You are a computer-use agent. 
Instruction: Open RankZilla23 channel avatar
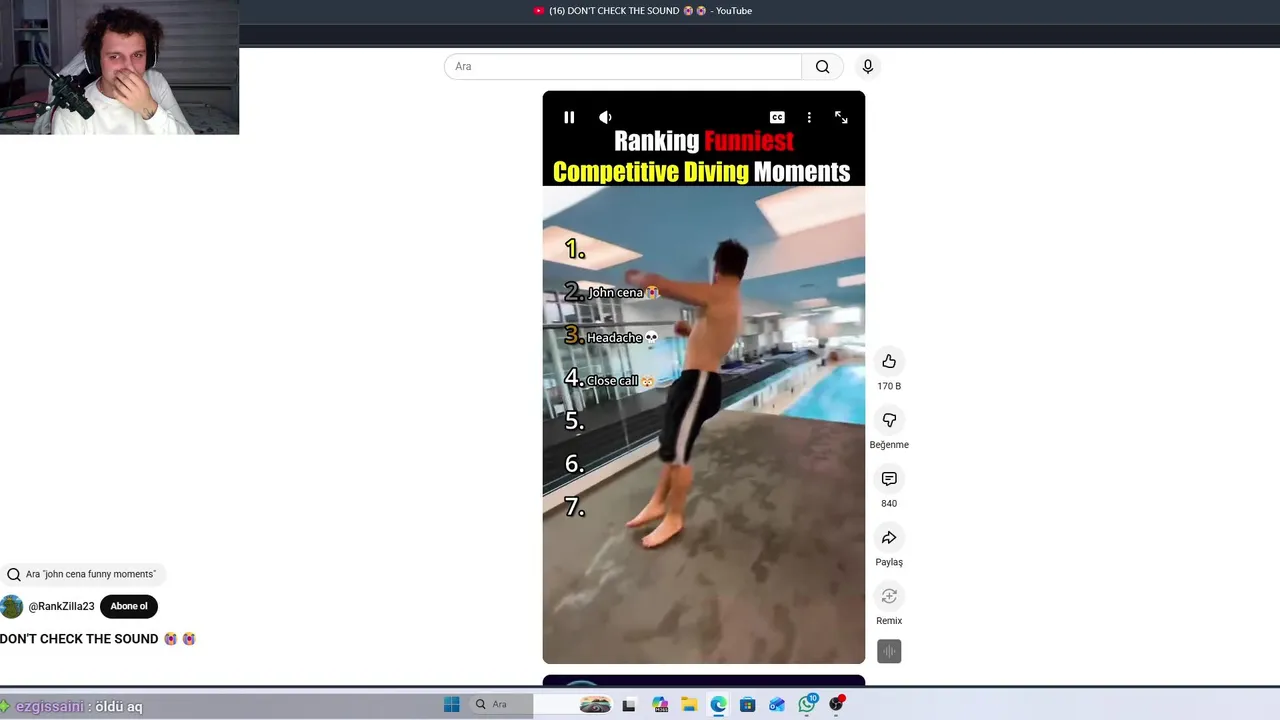[12, 606]
